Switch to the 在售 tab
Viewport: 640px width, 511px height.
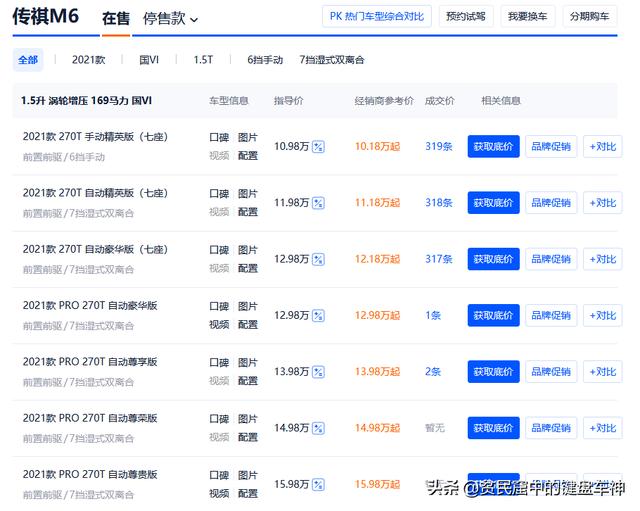point(116,19)
